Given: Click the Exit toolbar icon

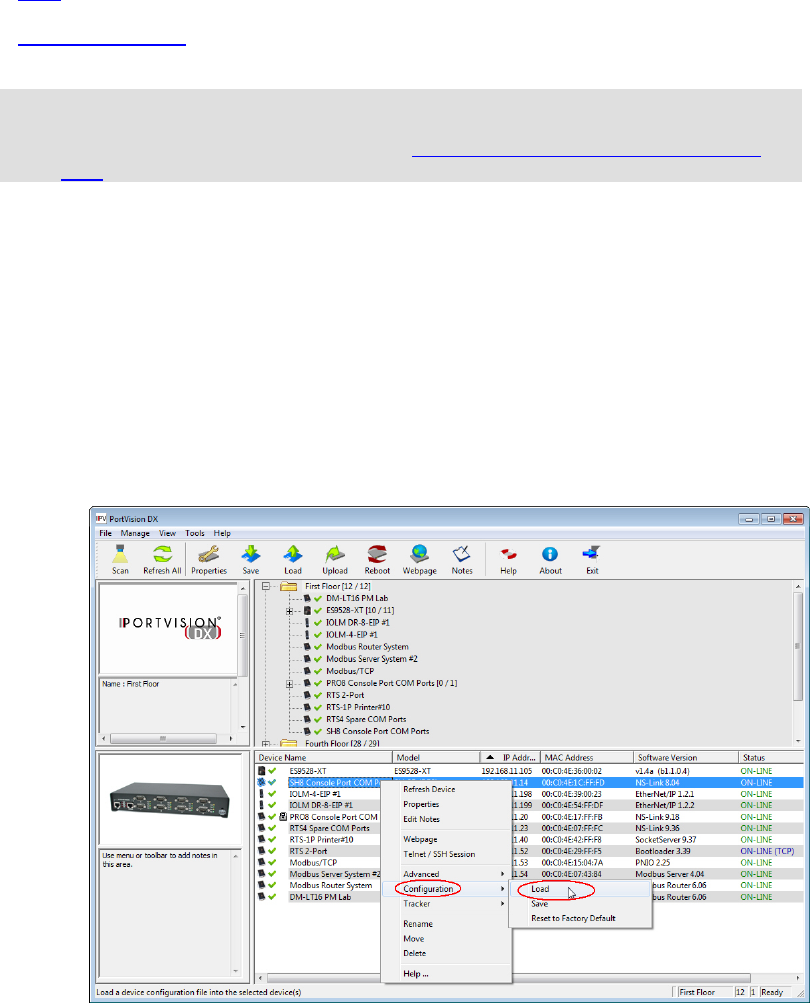Looking at the screenshot, I should pos(592,559).
